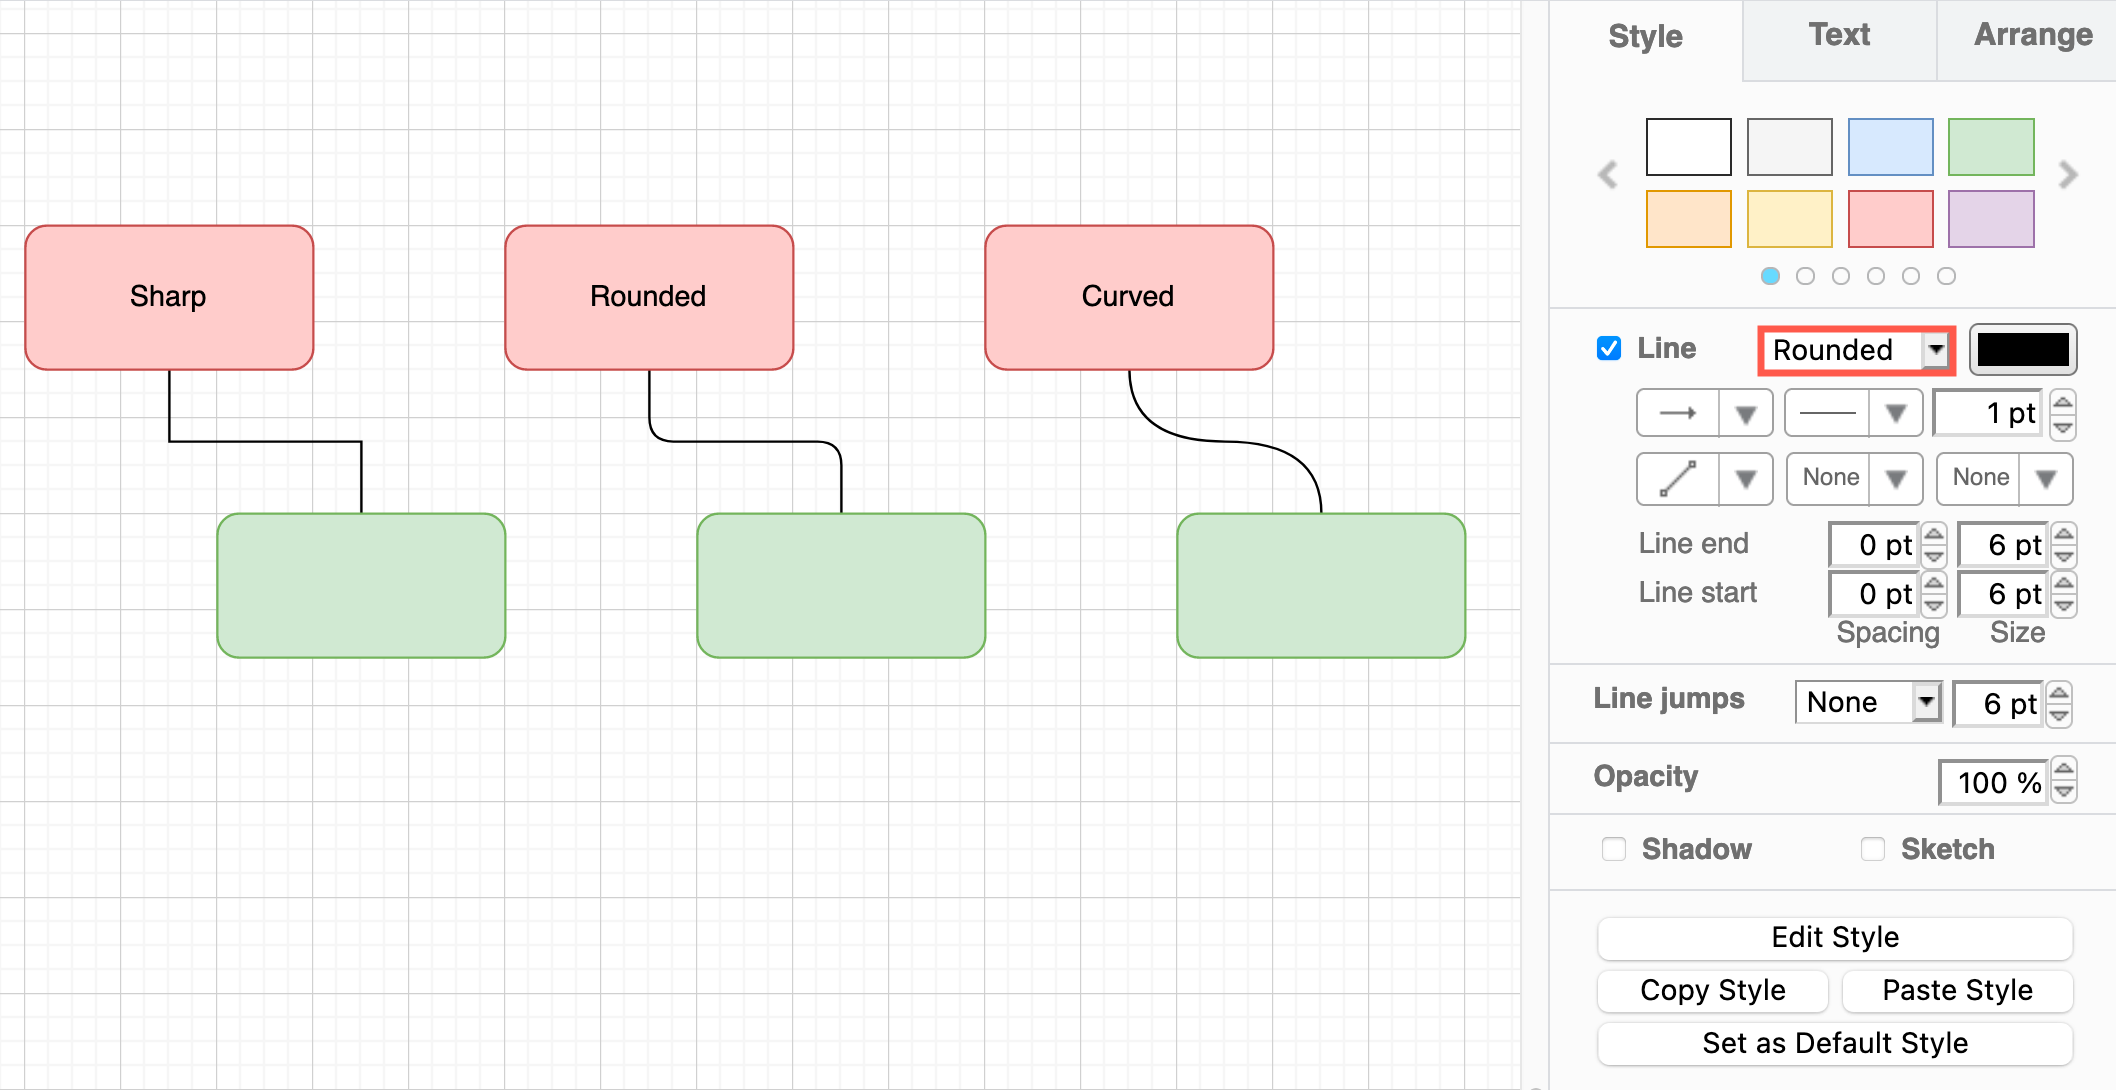Navigate style presets with right chevron
Screen dimensions: 2116x1090
(x=2068, y=175)
